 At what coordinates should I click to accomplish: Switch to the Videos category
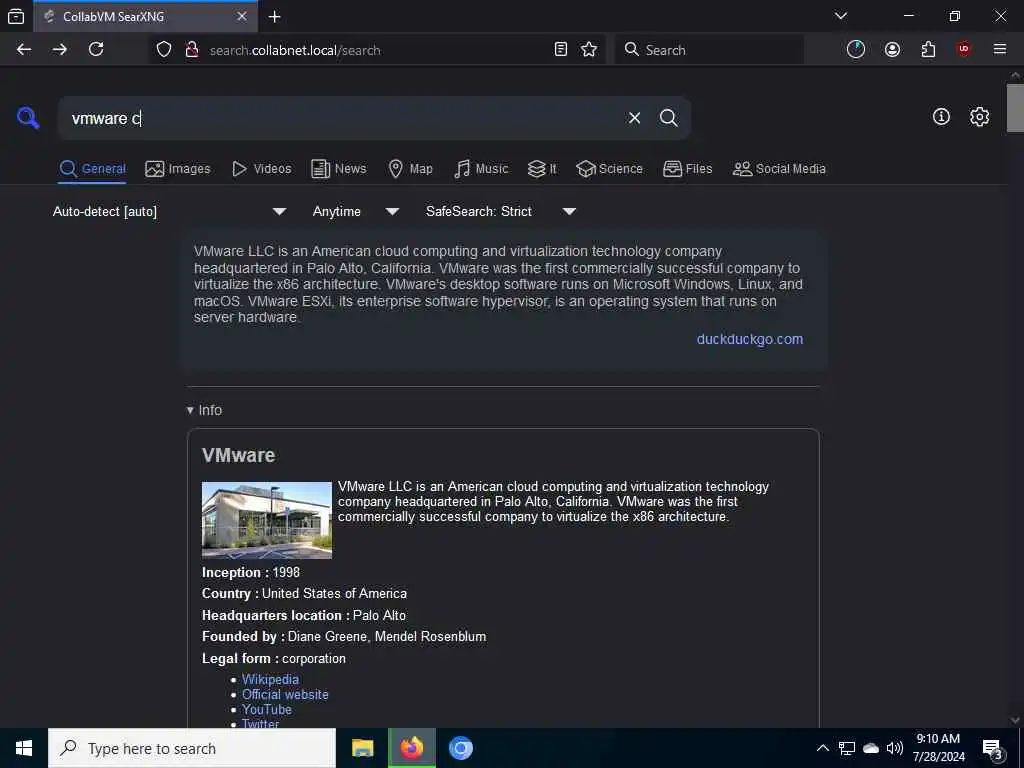click(261, 169)
